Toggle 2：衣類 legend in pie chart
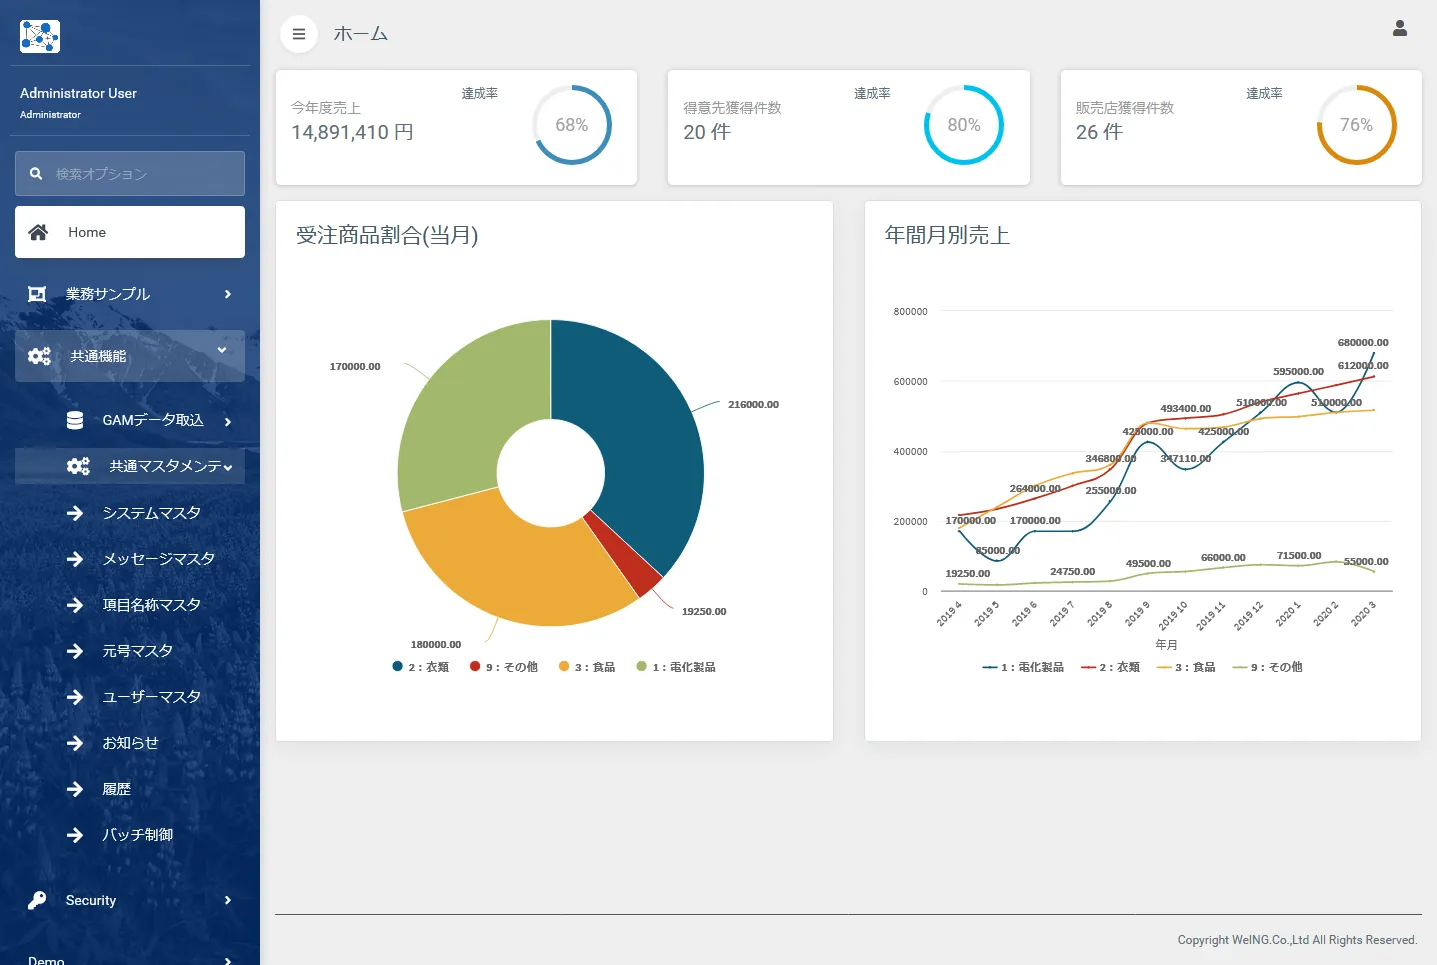The image size is (1437, 965). pyautogui.click(x=421, y=667)
